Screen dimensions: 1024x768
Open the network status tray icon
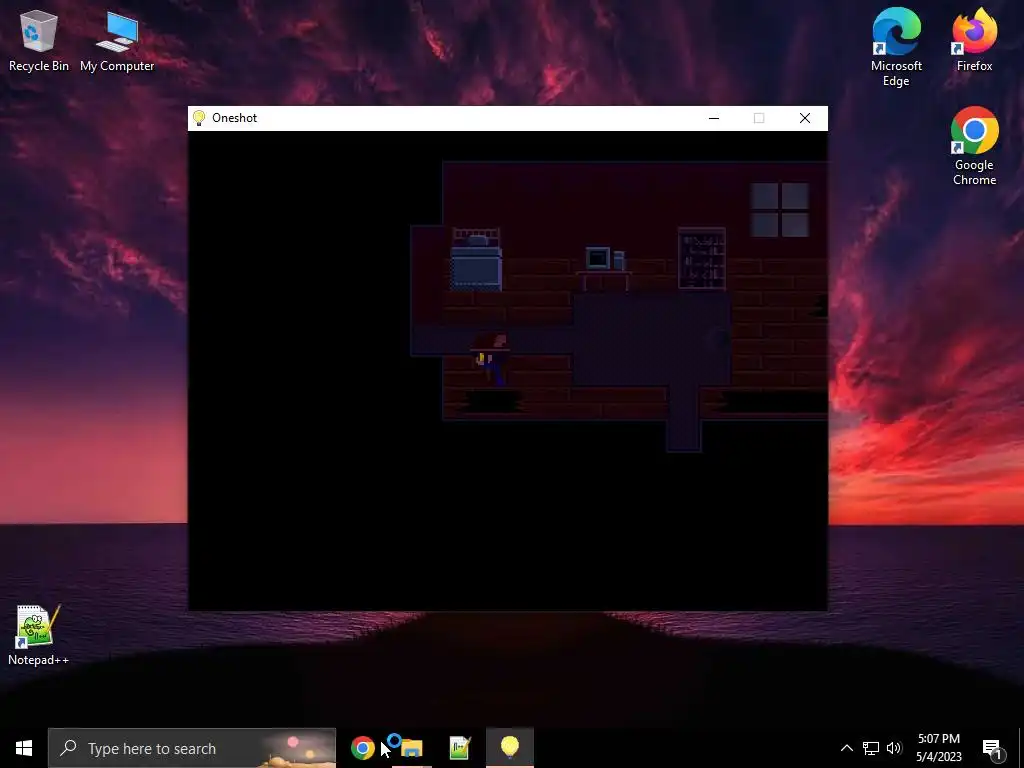[x=871, y=748]
